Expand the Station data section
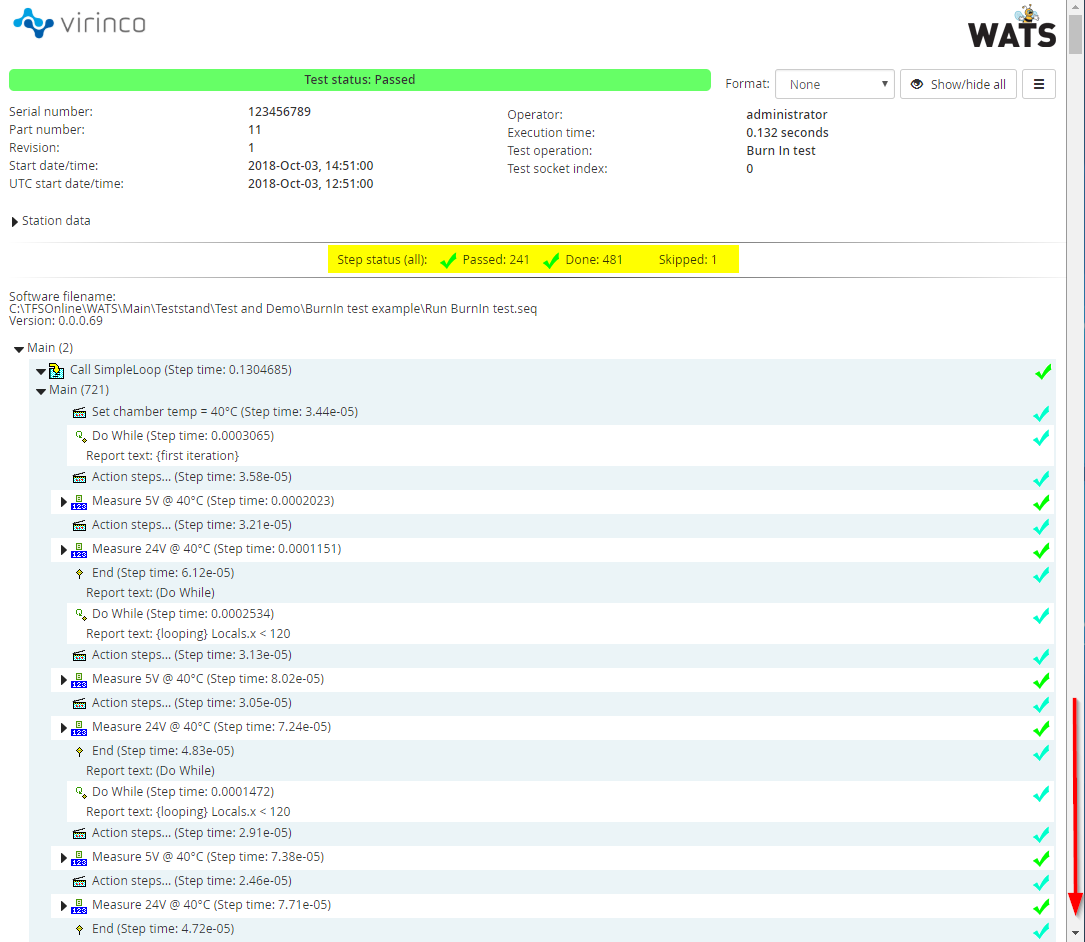Viewport: 1085px width, 942px height. (x=15, y=221)
